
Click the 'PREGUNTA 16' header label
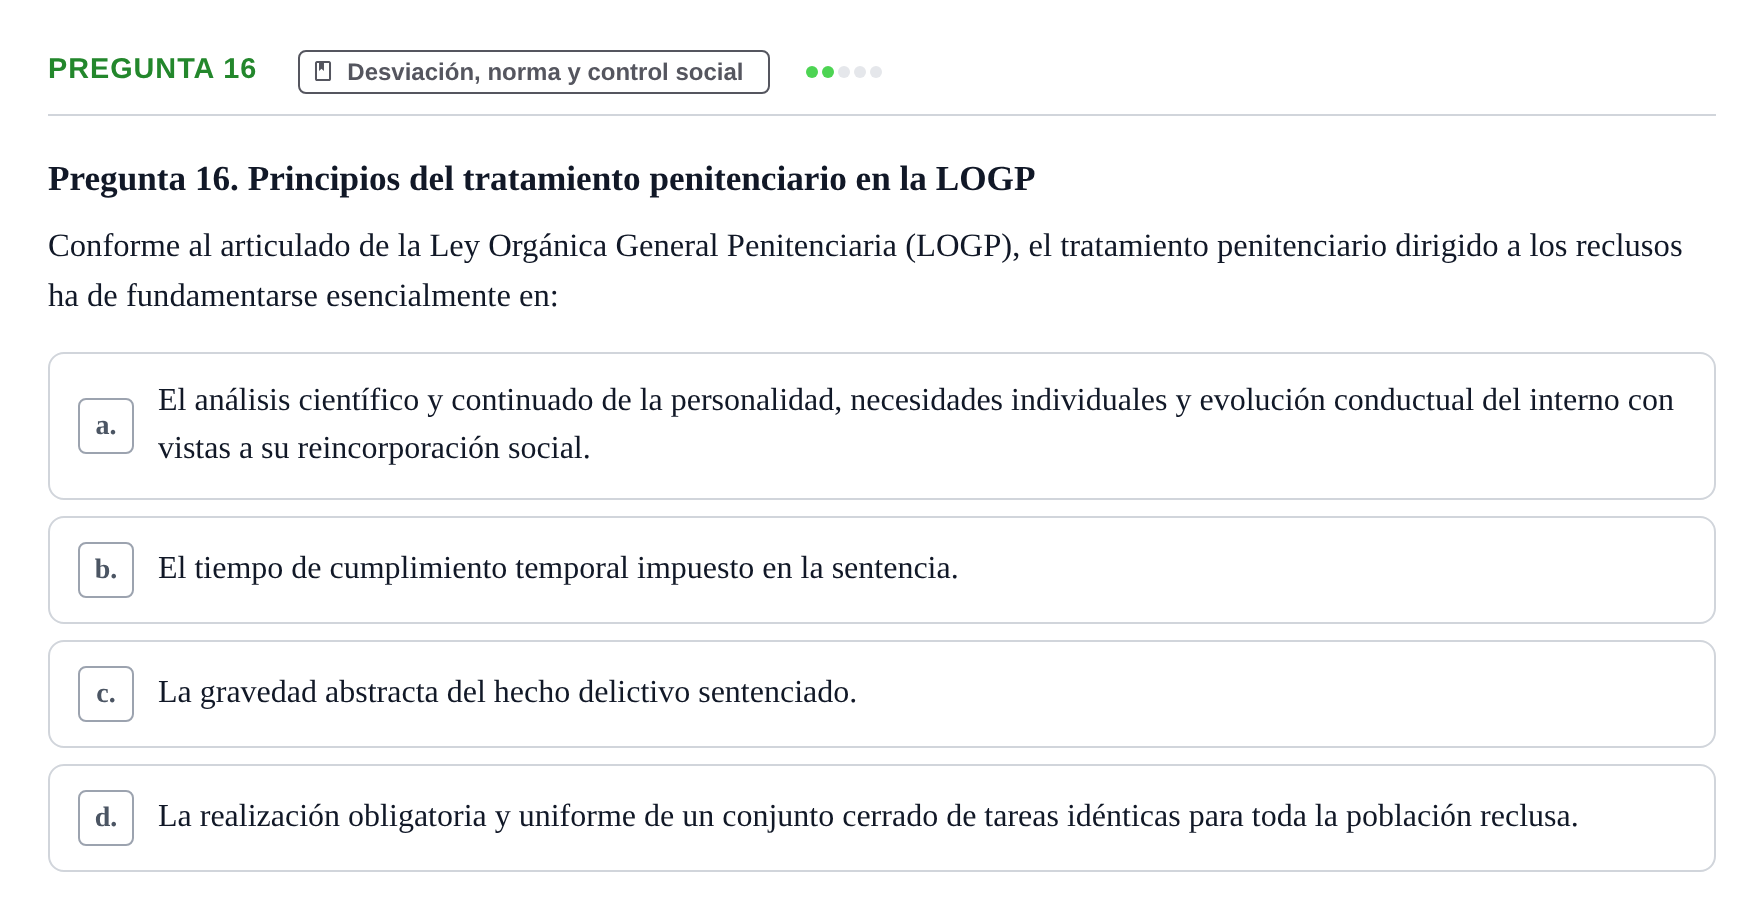(152, 68)
